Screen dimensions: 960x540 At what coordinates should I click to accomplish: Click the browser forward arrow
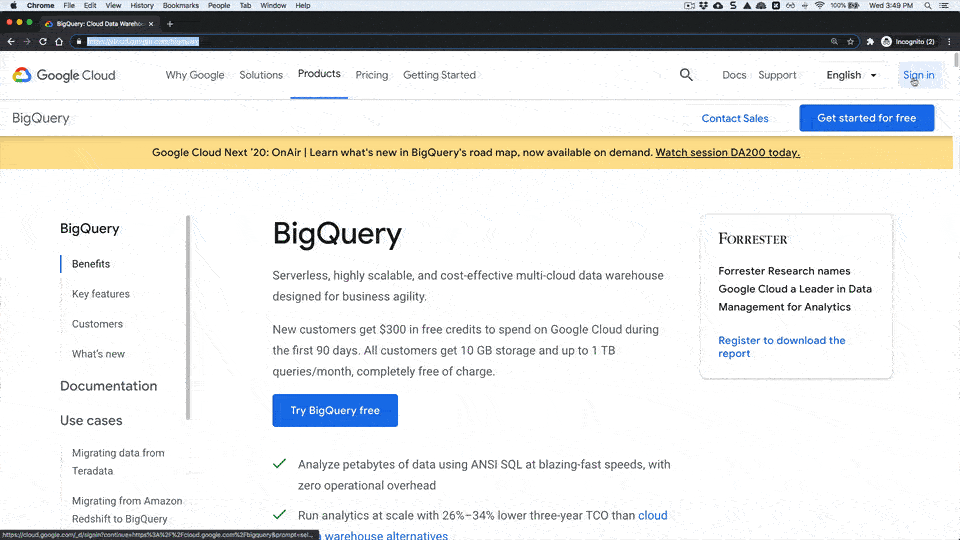27,42
